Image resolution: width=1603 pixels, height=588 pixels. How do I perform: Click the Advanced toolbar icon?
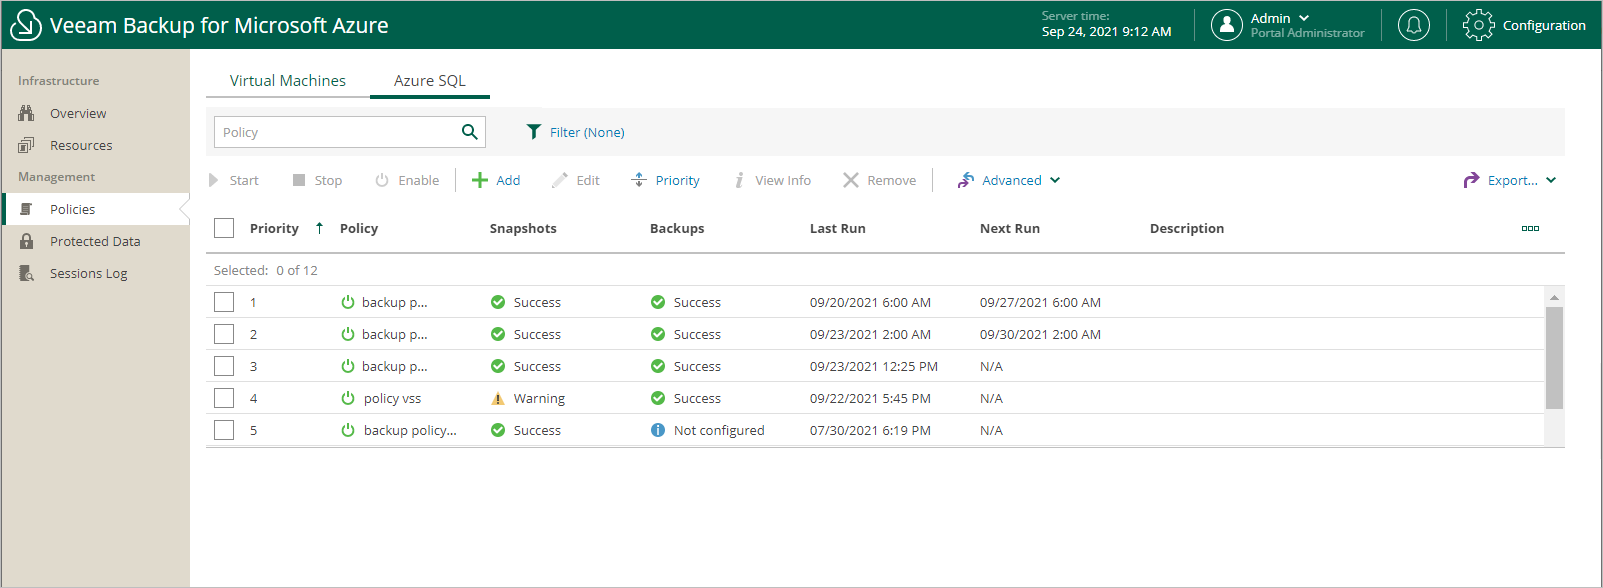[x=965, y=180]
